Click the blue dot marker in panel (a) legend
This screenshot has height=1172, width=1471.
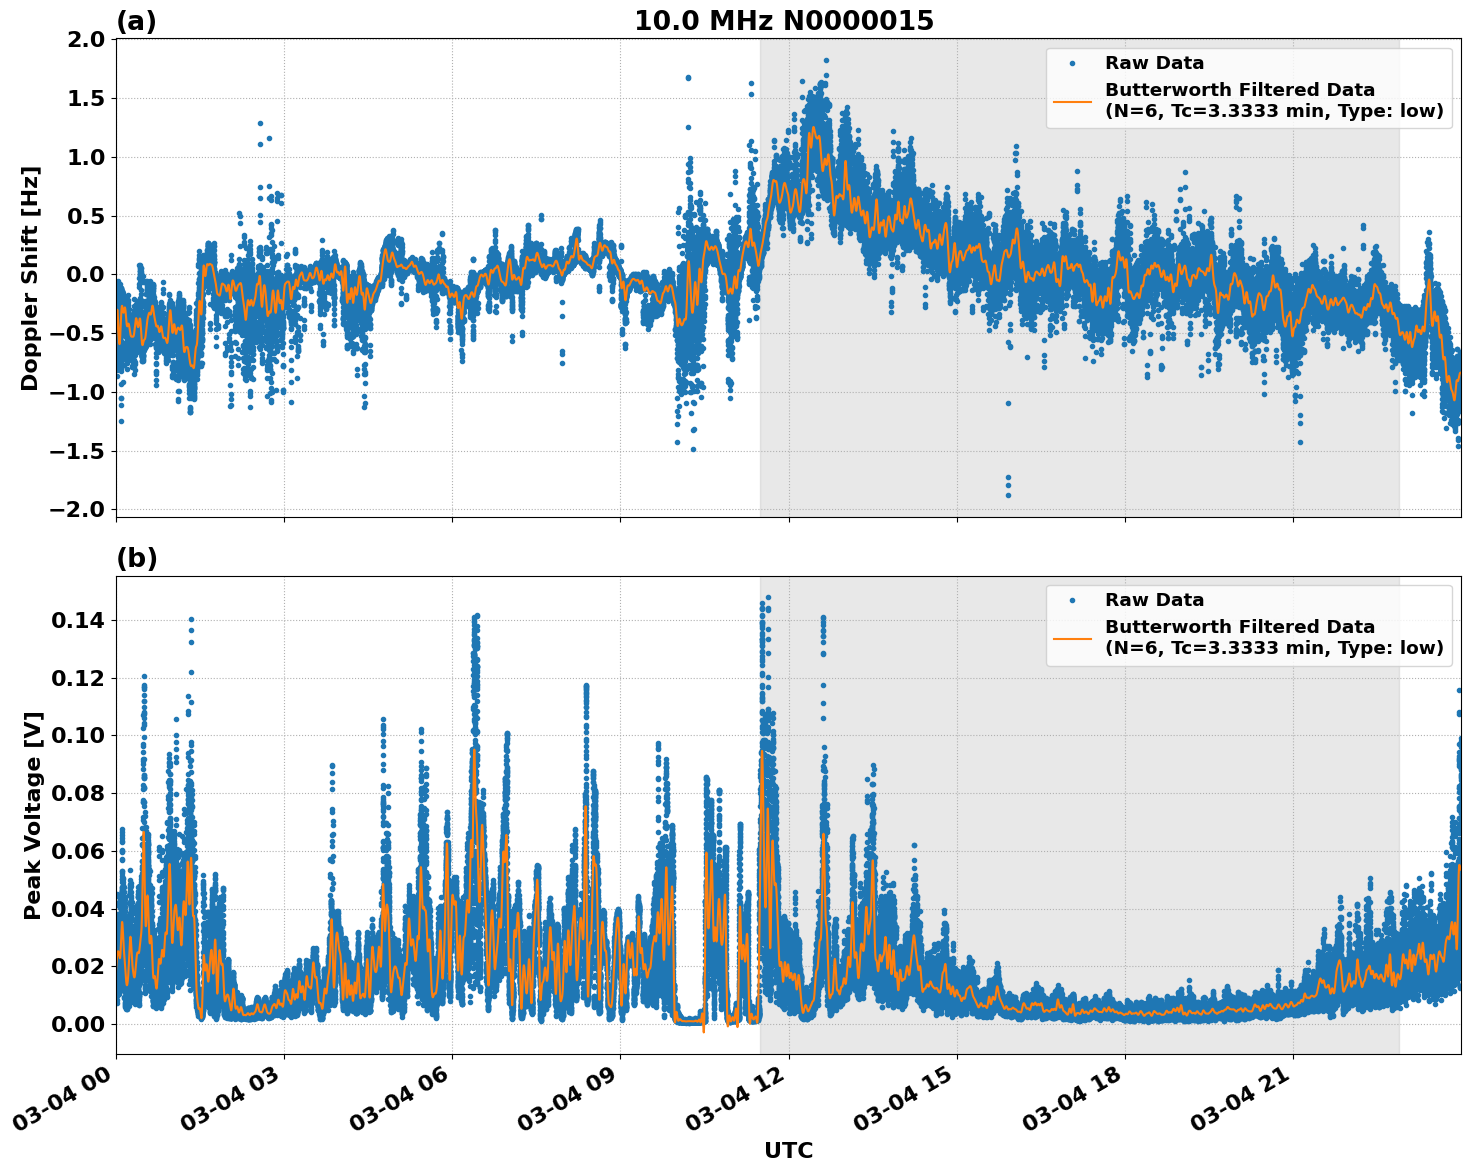[1072, 61]
